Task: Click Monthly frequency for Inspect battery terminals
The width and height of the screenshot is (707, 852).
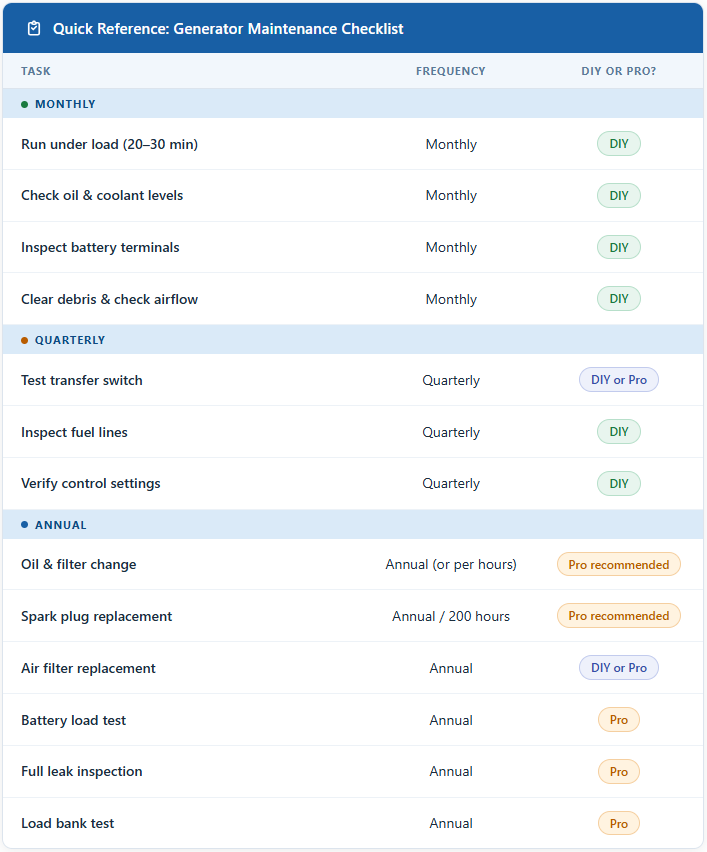Action: (451, 247)
